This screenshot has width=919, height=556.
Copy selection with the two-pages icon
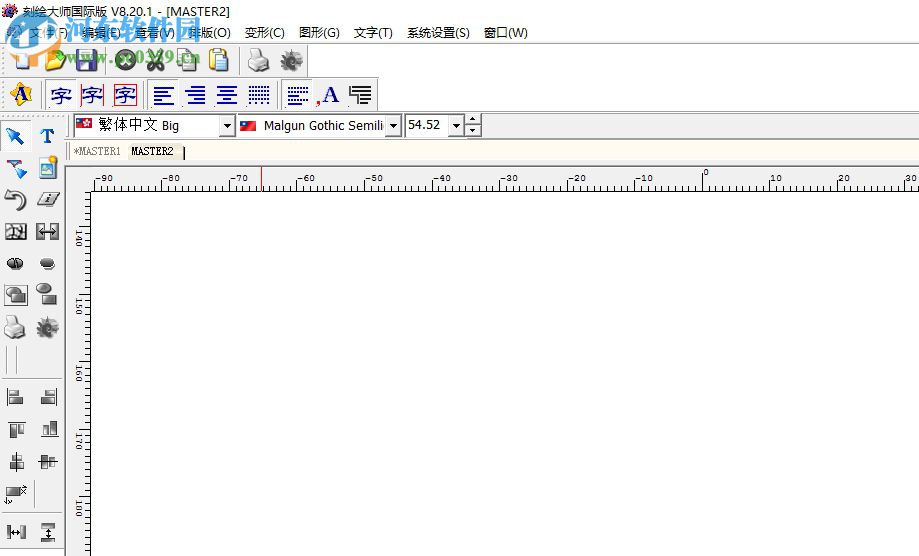[x=188, y=60]
